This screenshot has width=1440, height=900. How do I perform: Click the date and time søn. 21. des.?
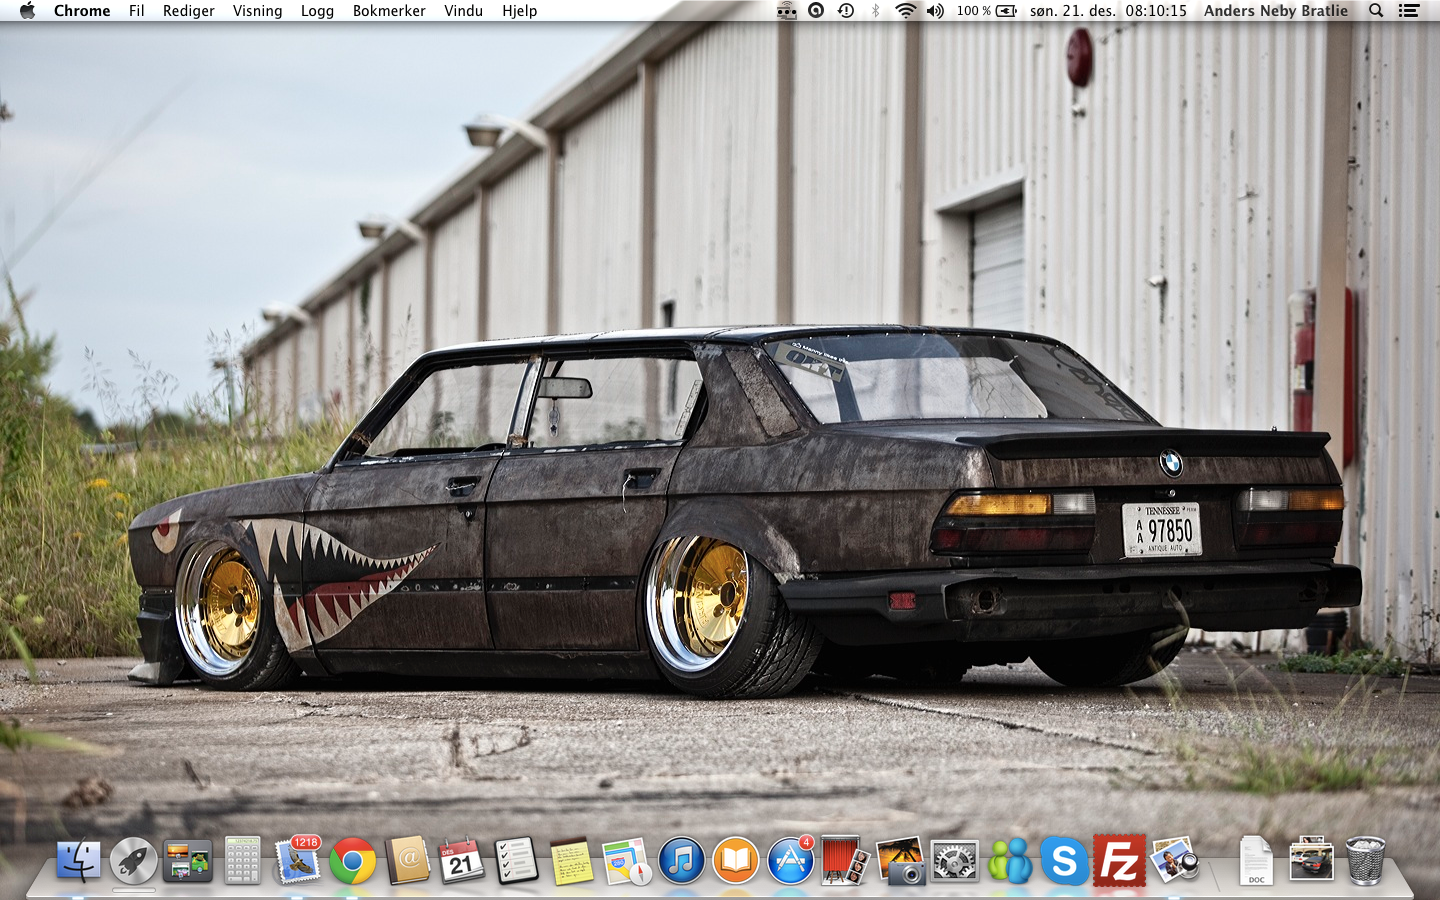click(1108, 11)
